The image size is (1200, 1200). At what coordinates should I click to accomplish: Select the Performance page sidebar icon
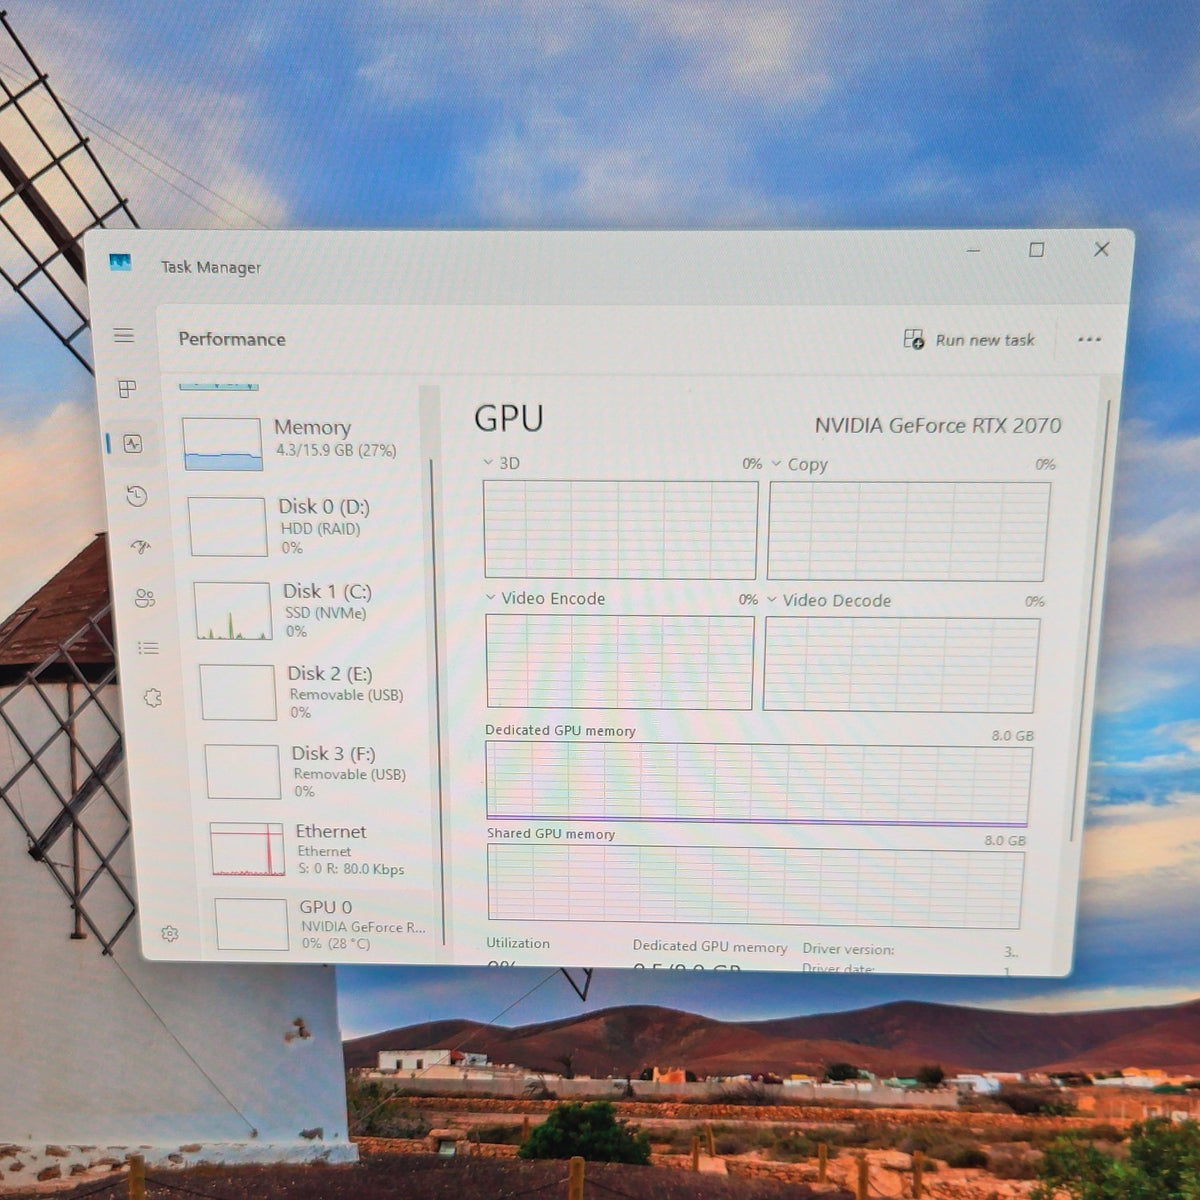pyautogui.click(x=133, y=443)
